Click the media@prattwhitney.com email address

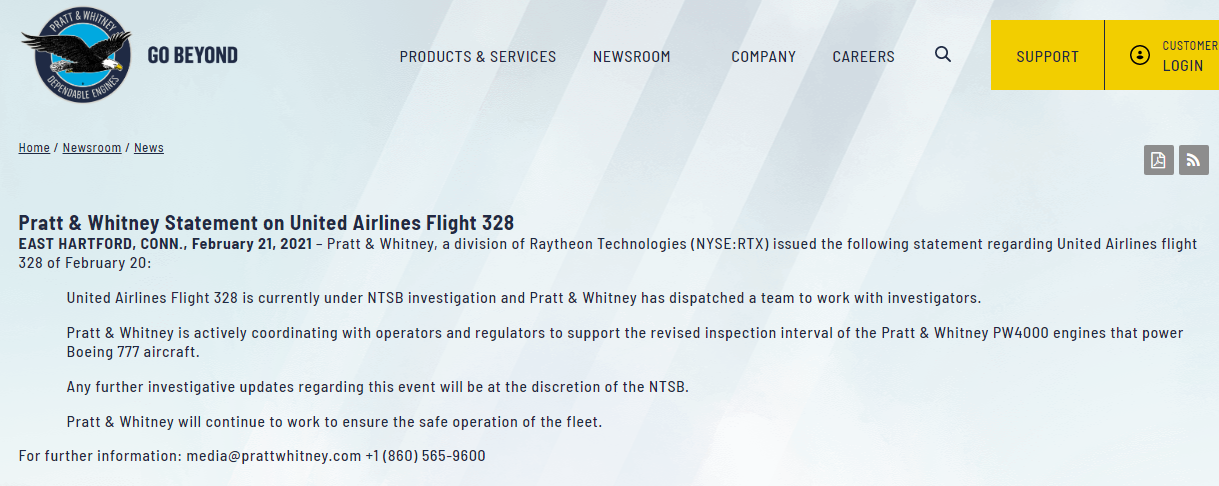click(x=273, y=456)
